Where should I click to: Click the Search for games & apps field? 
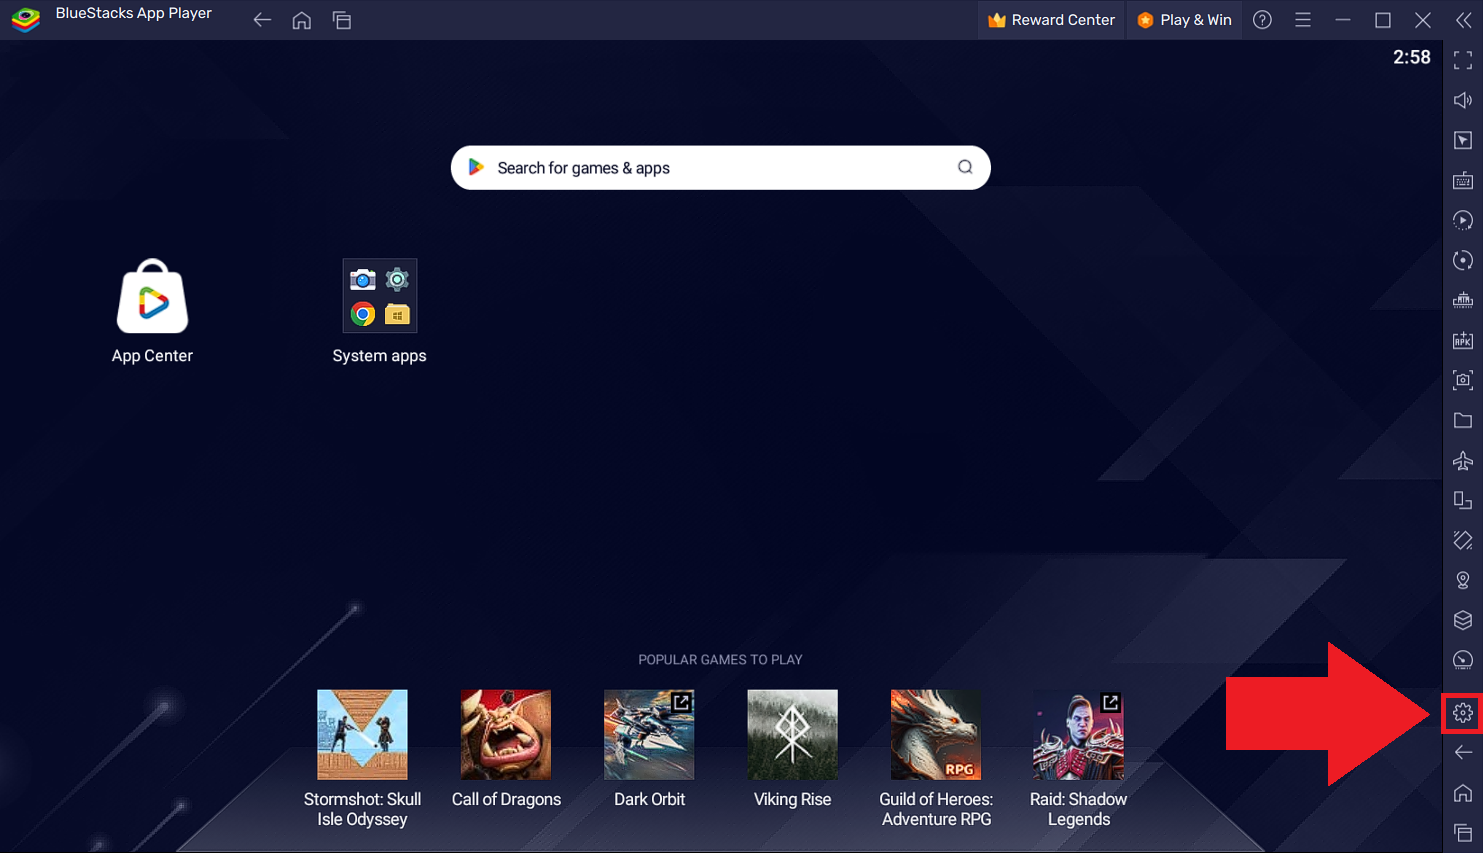(x=720, y=168)
